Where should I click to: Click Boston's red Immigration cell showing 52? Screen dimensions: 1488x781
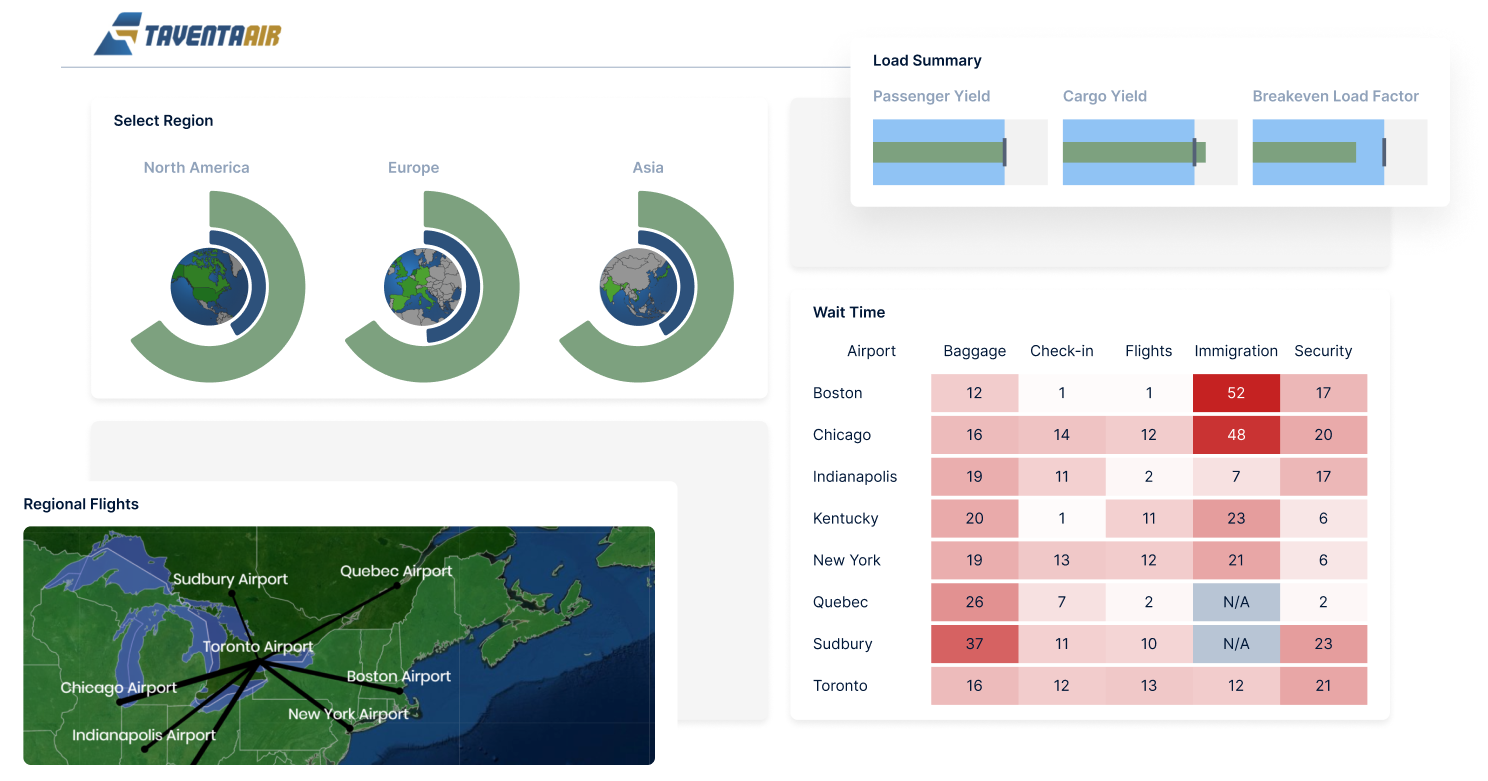point(1236,393)
